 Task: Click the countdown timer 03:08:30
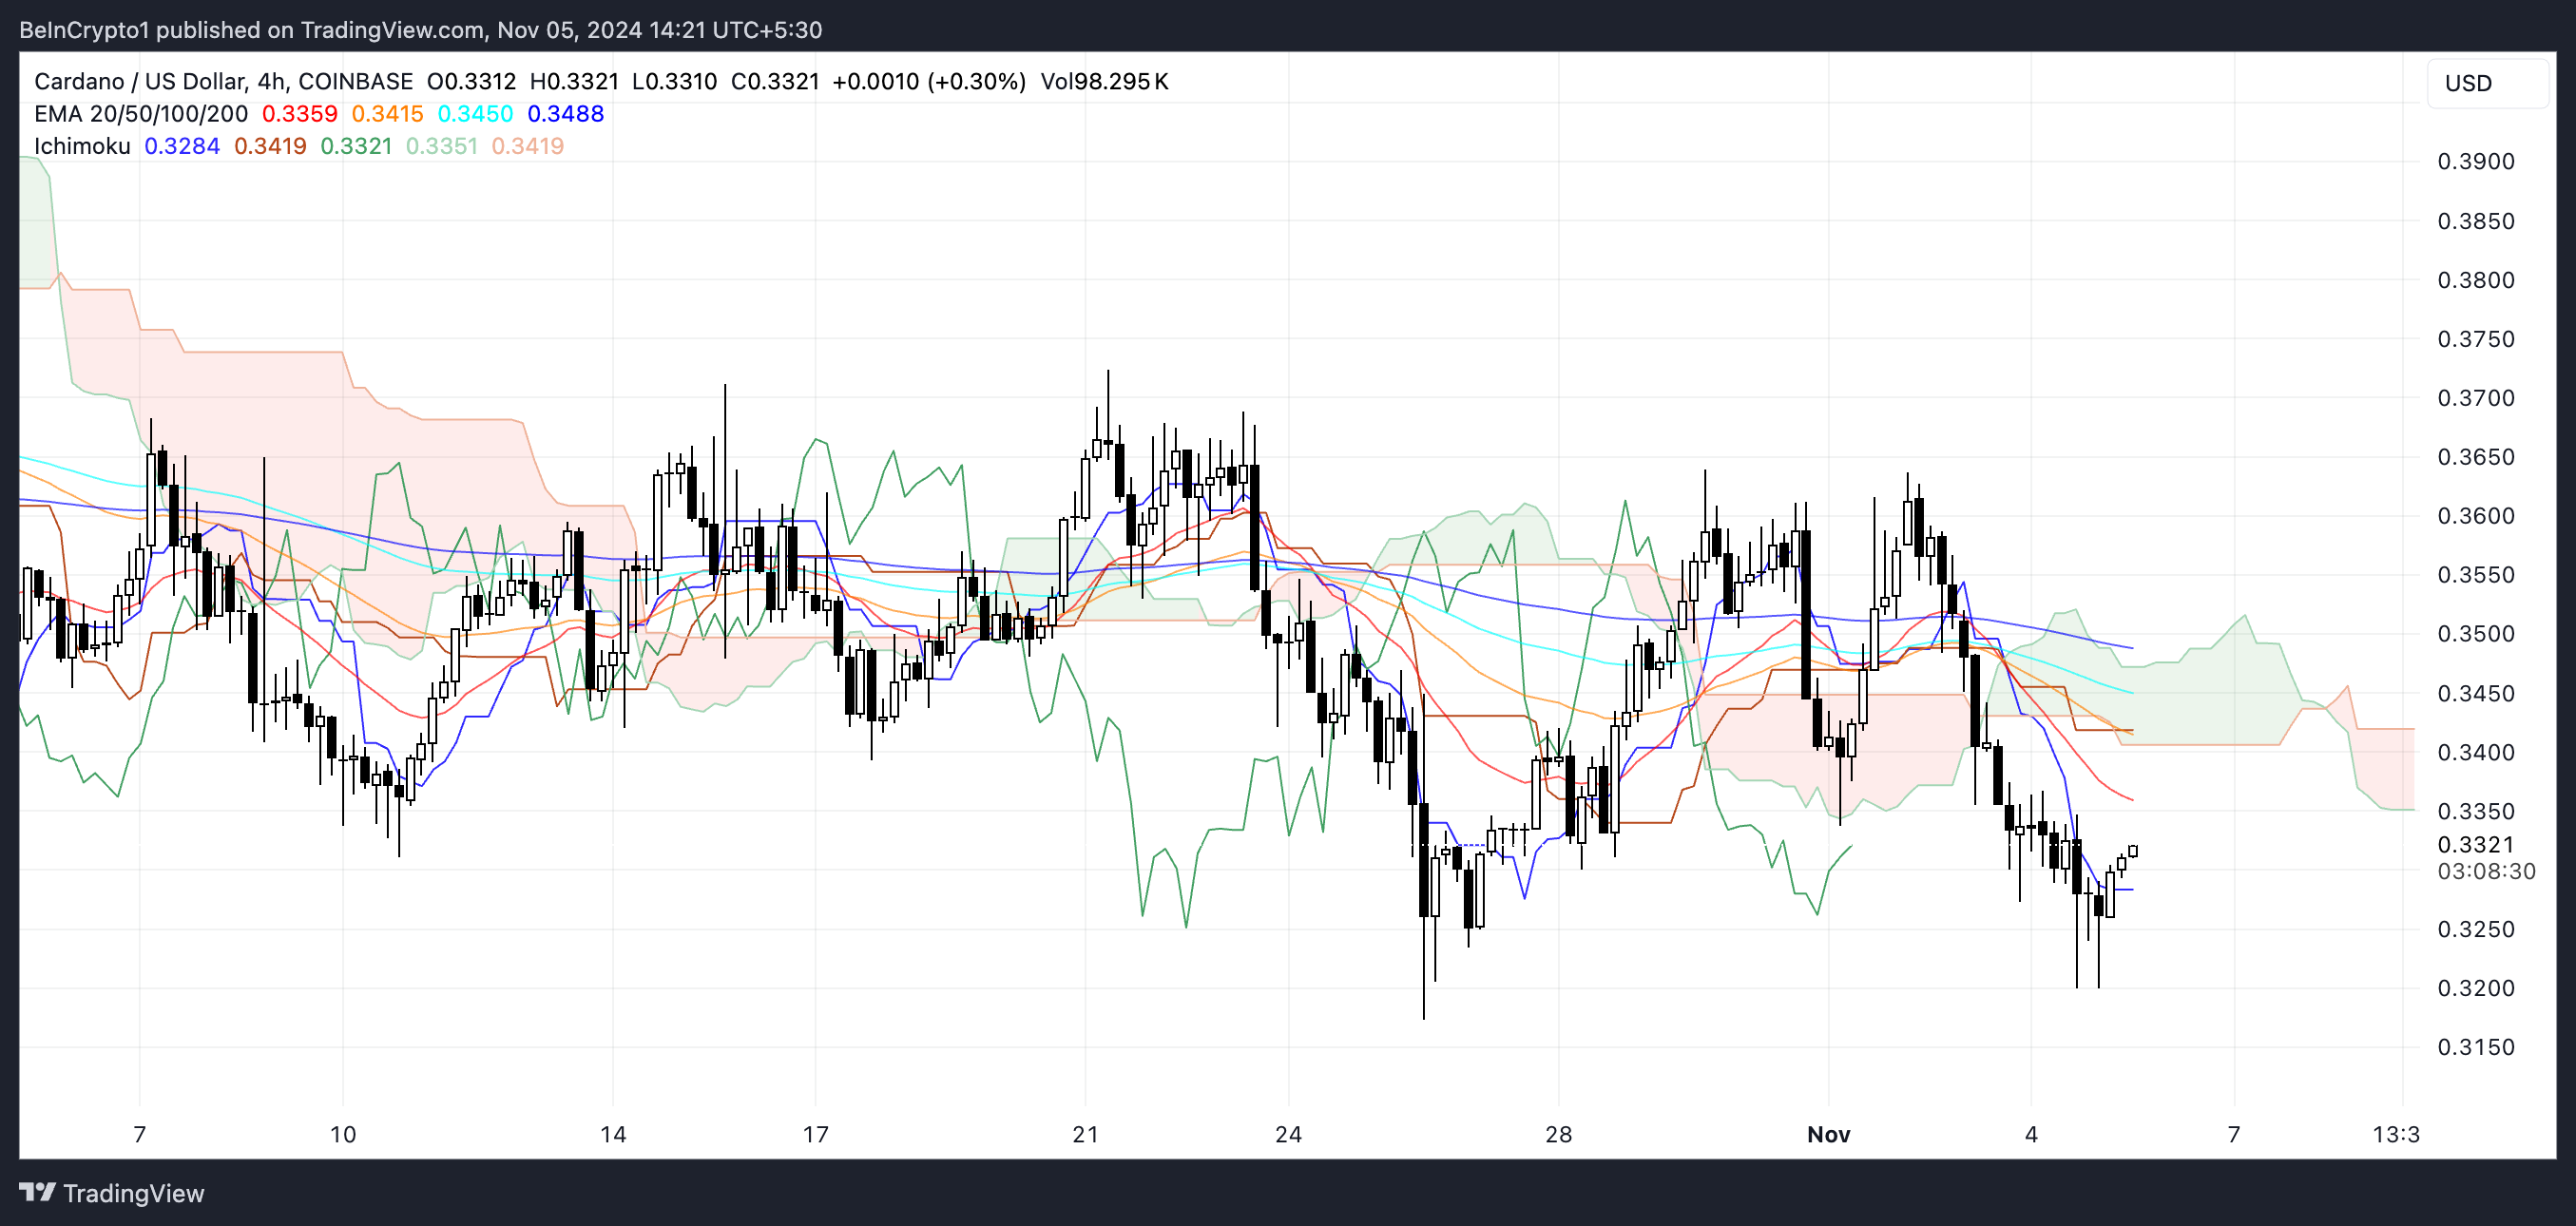pyautogui.click(x=2485, y=871)
